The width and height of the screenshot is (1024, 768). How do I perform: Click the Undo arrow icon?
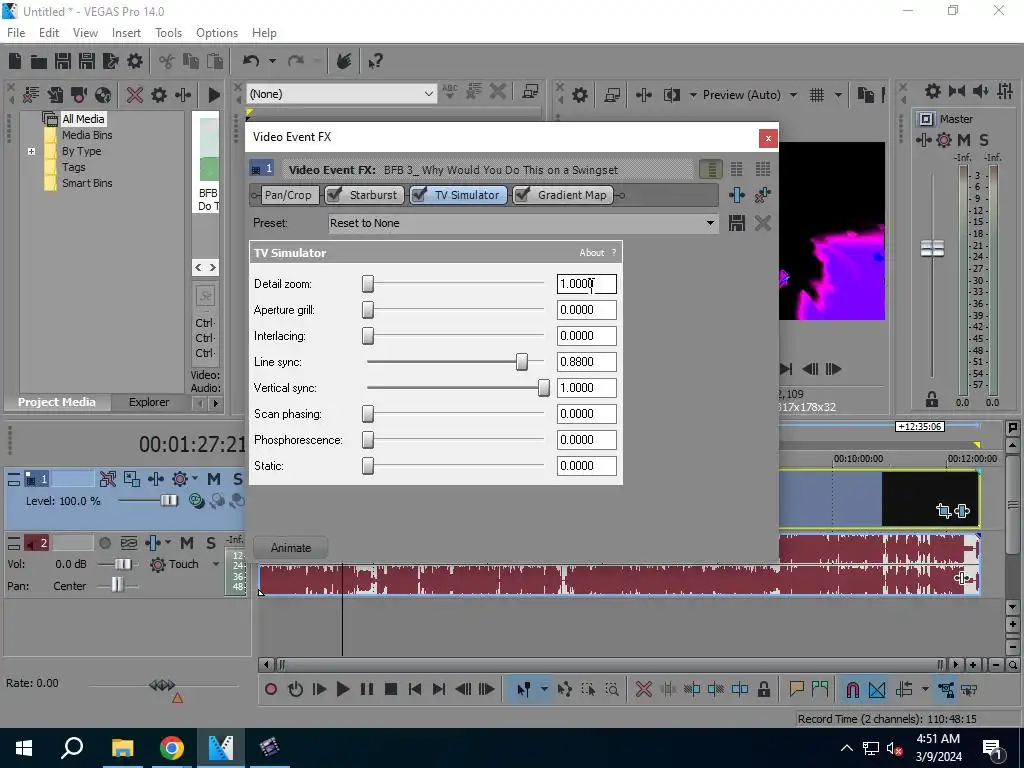[x=251, y=61]
